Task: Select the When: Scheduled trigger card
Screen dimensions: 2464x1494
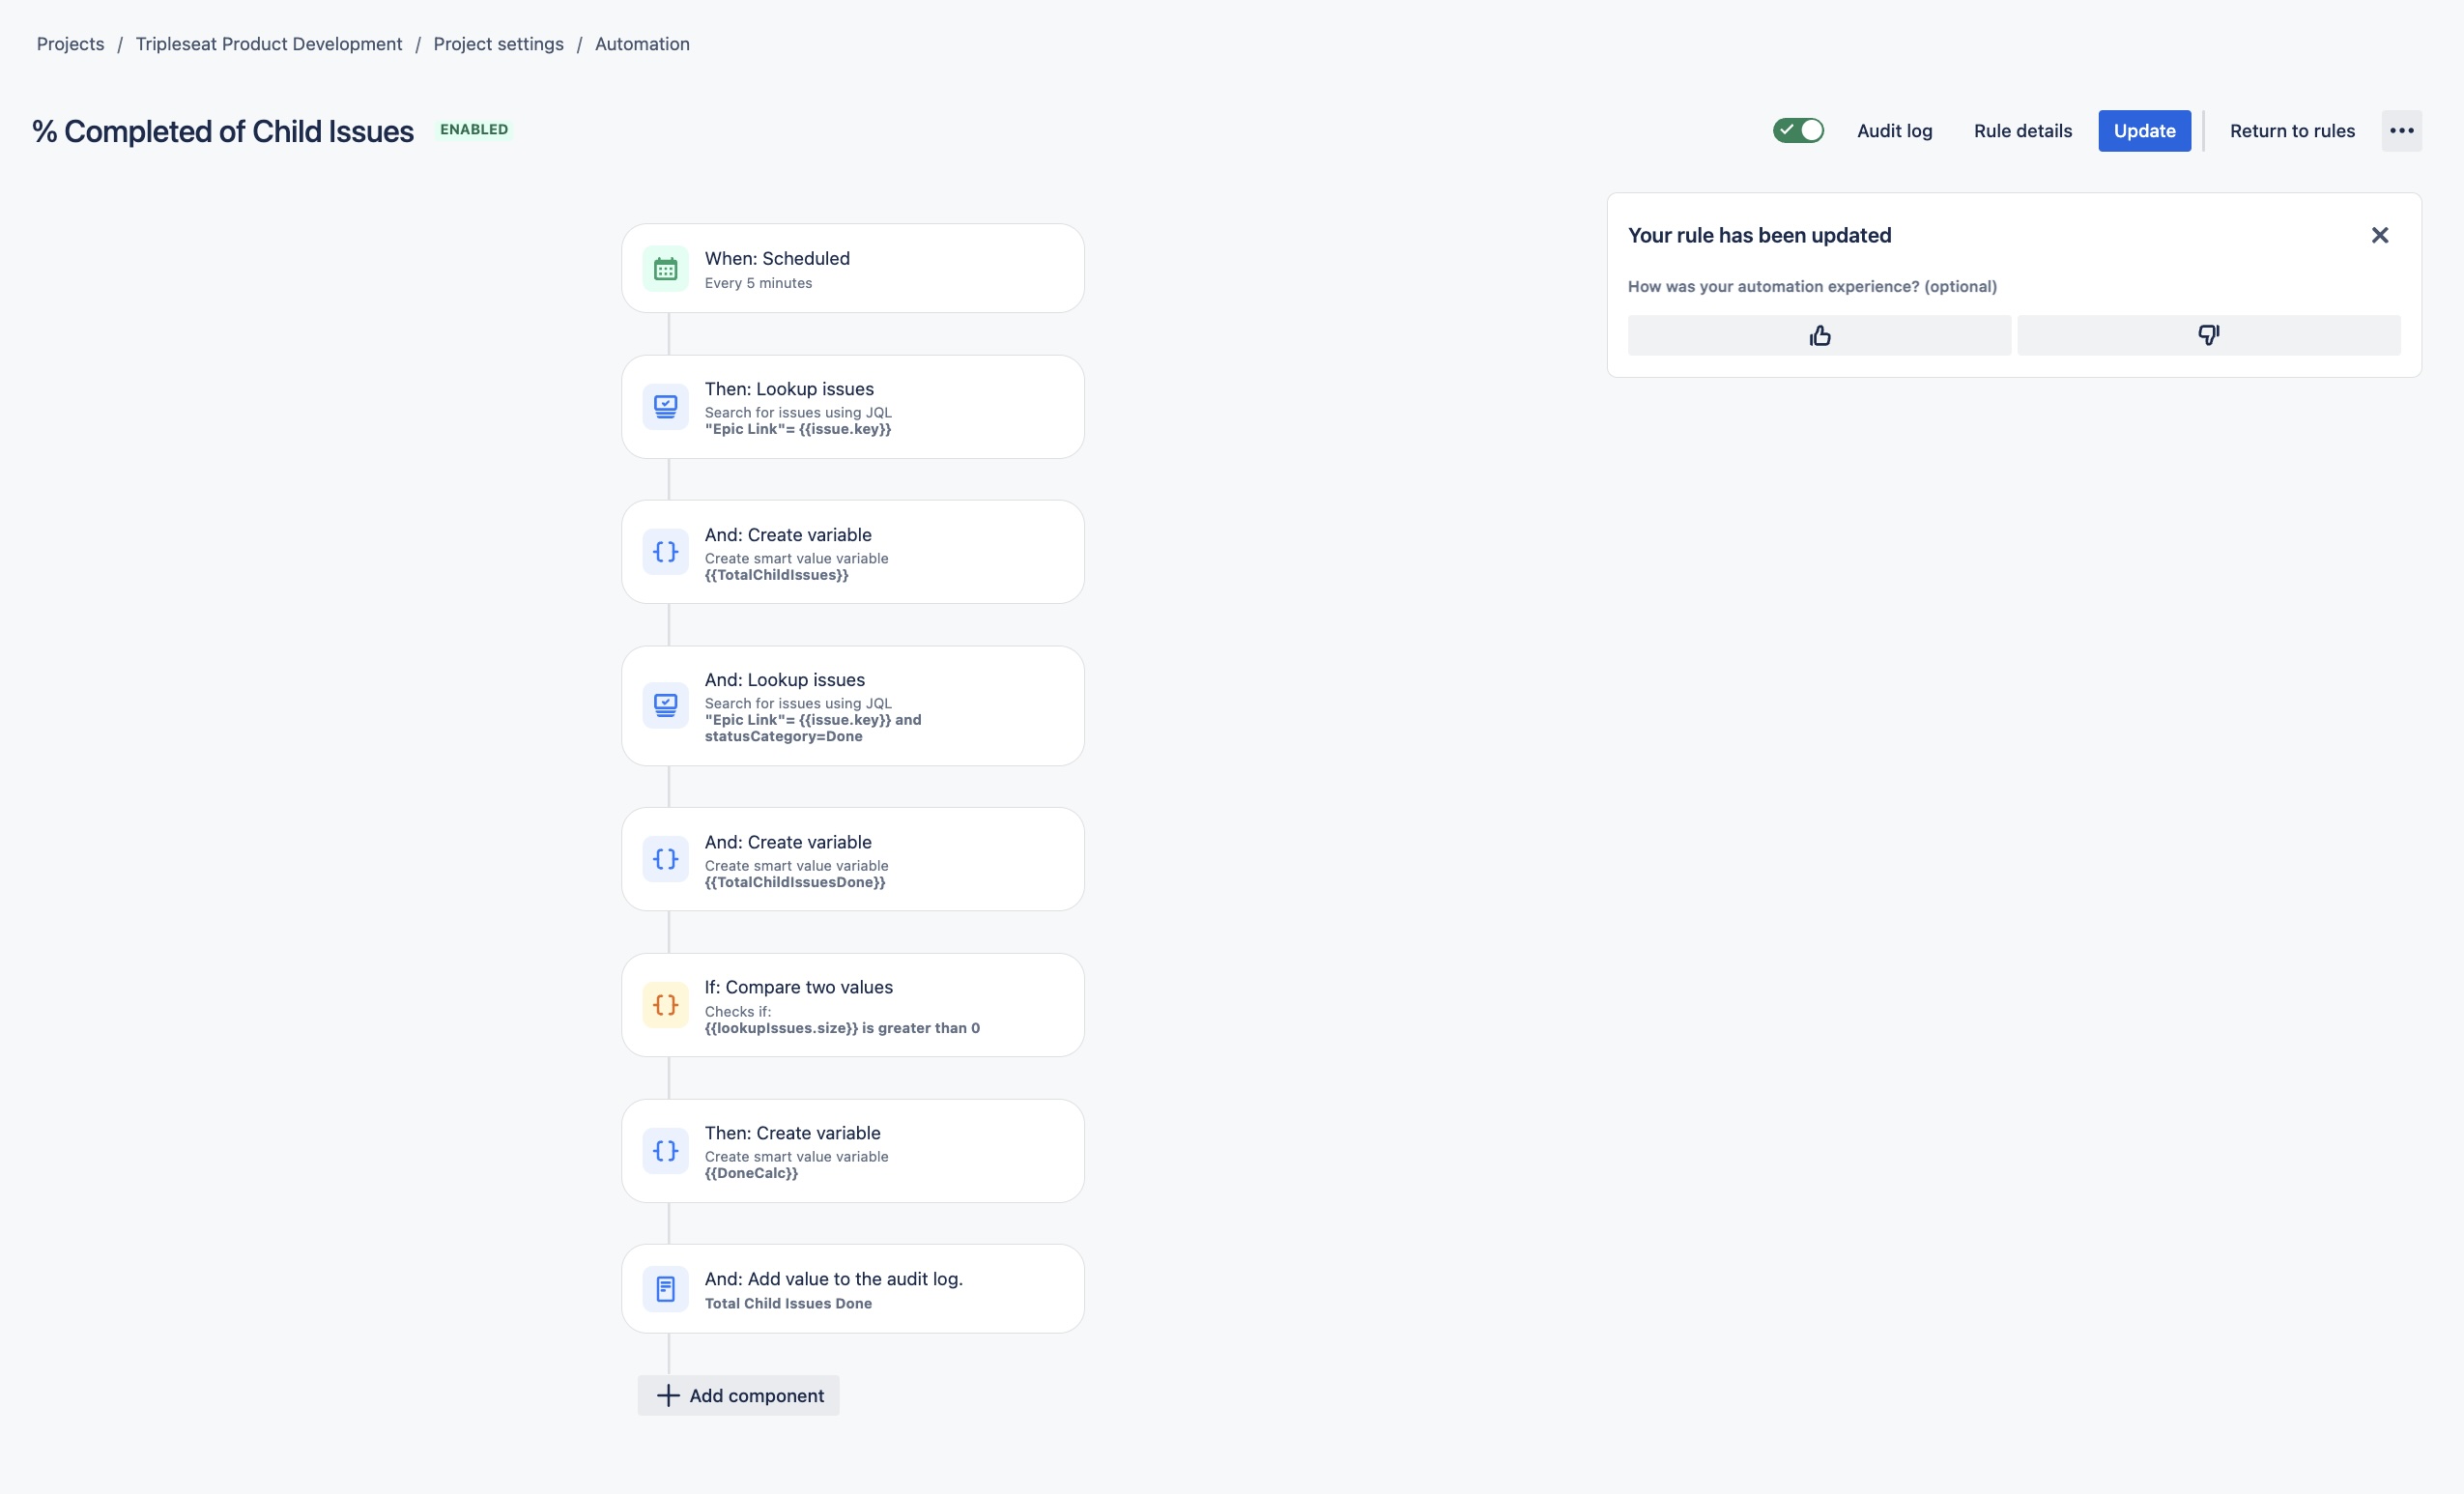Action: 853,268
